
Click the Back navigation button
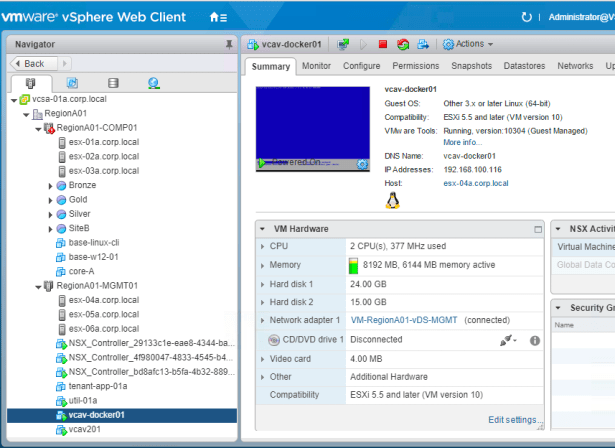[x=34, y=64]
